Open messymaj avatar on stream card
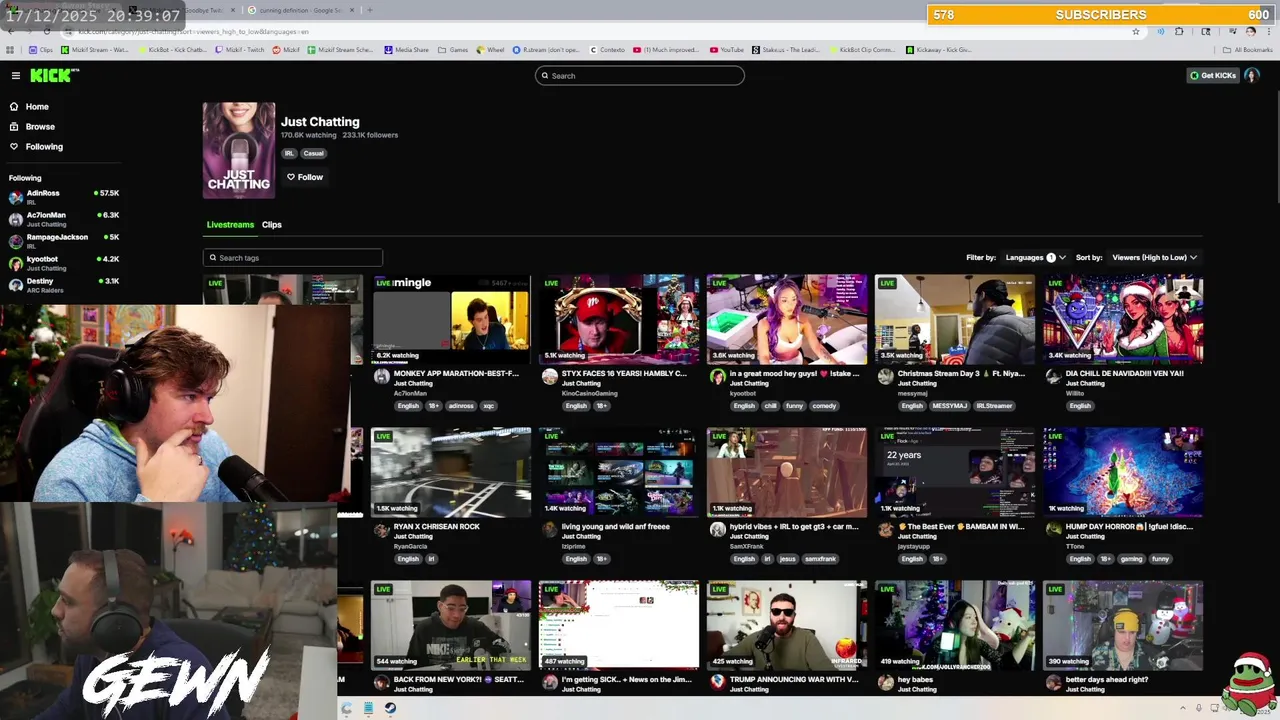 tap(885, 376)
